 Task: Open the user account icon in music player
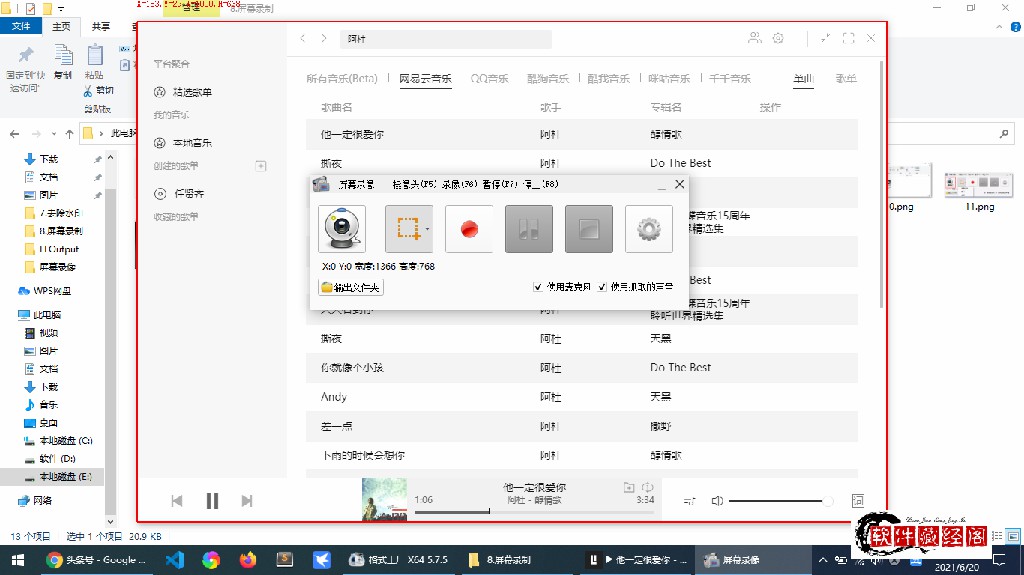coord(754,38)
